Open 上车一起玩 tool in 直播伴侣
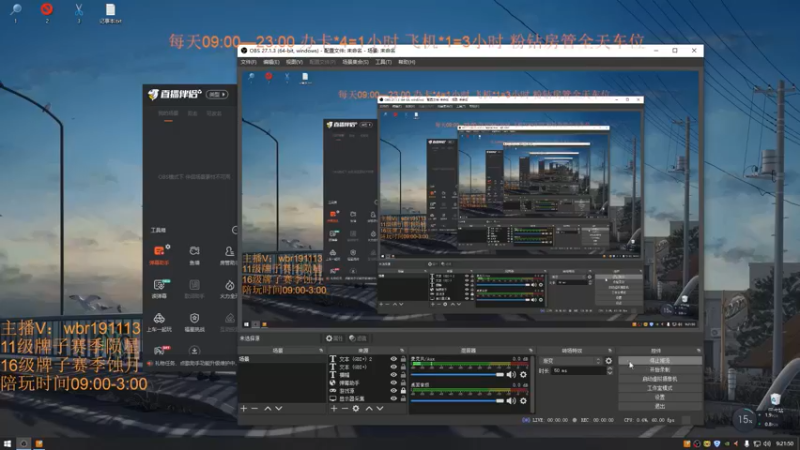This screenshot has height=450, width=800. pos(159,323)
